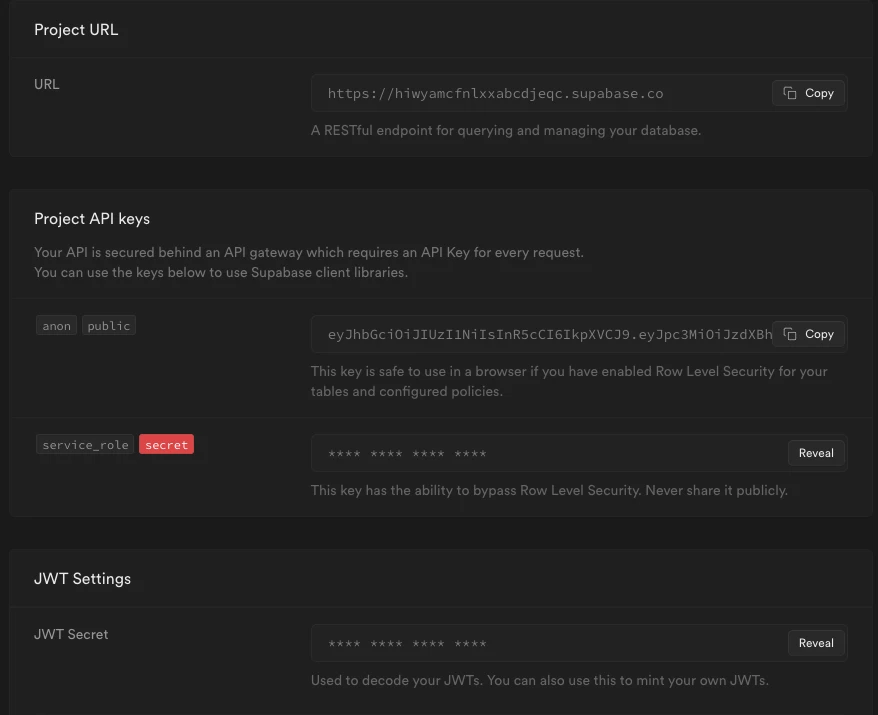Select the anon badge
The height and width of the screenshot is (715, 878).
click(x=56, y=325)
